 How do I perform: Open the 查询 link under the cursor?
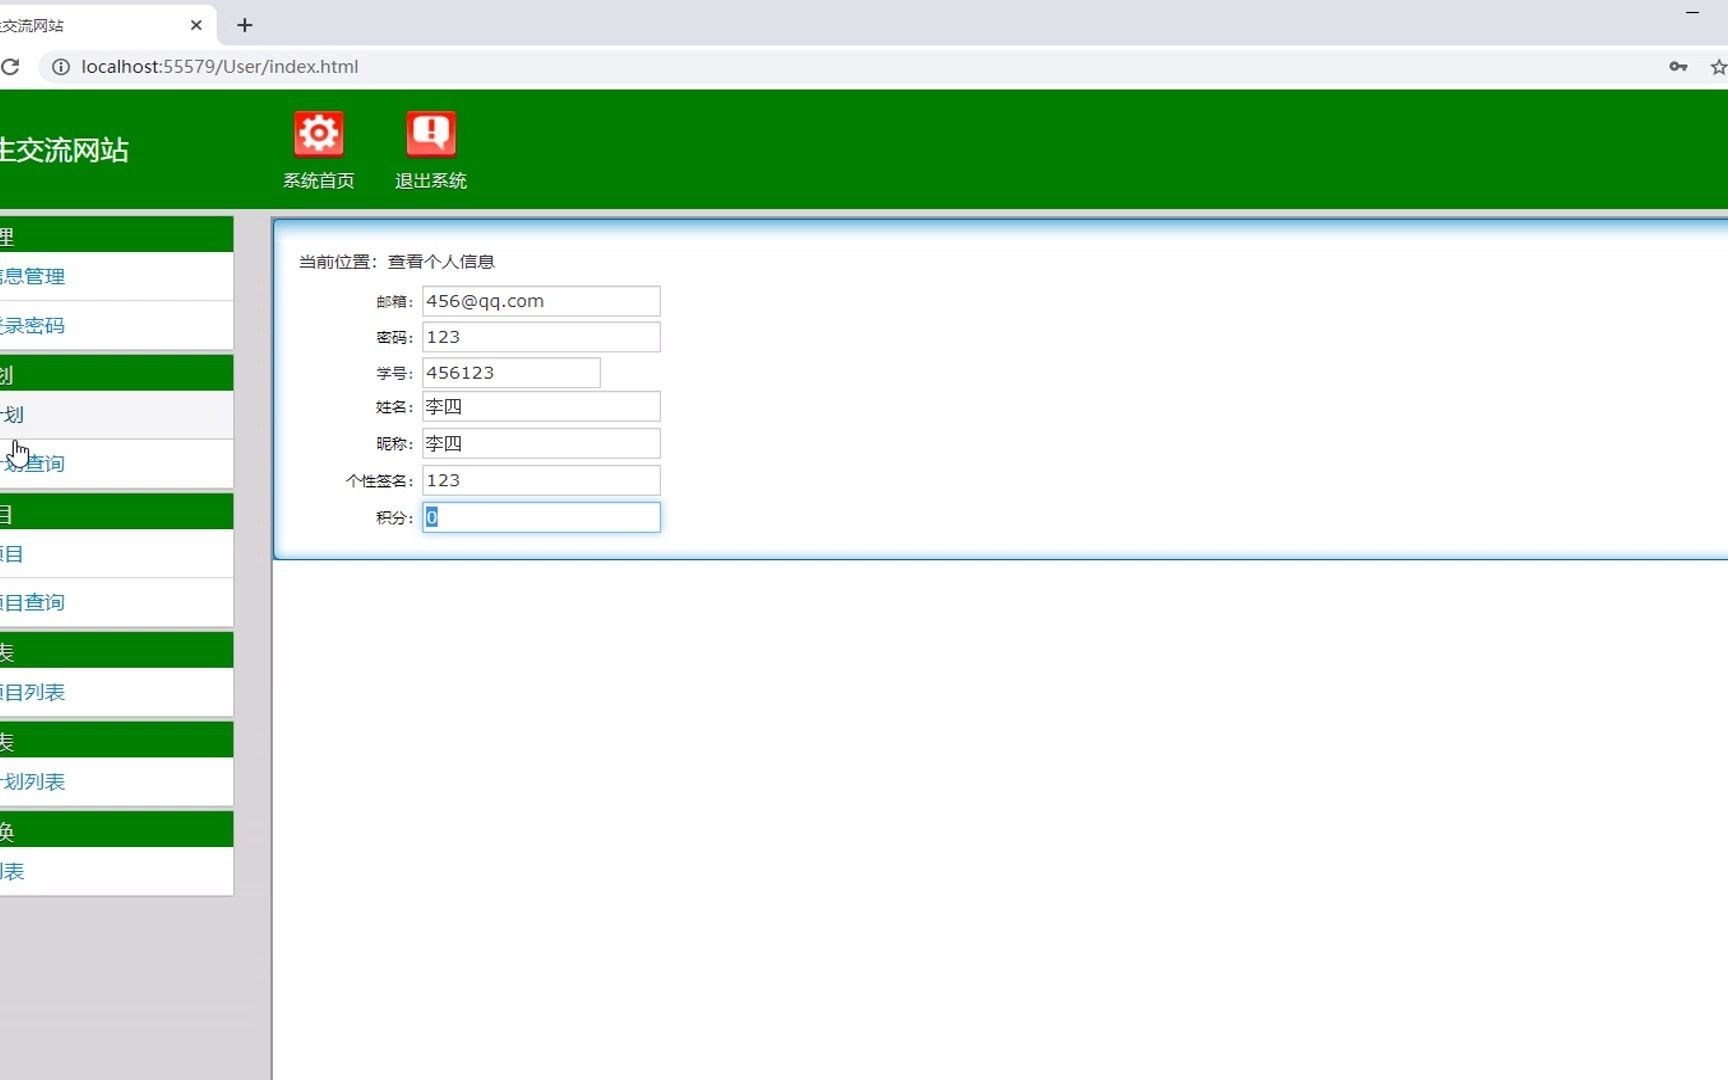32,464
